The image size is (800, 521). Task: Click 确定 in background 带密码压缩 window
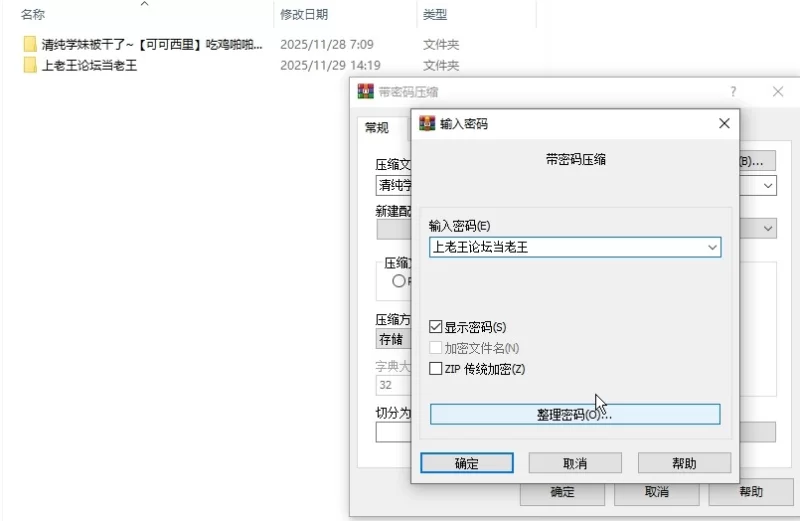coord(562,492)
